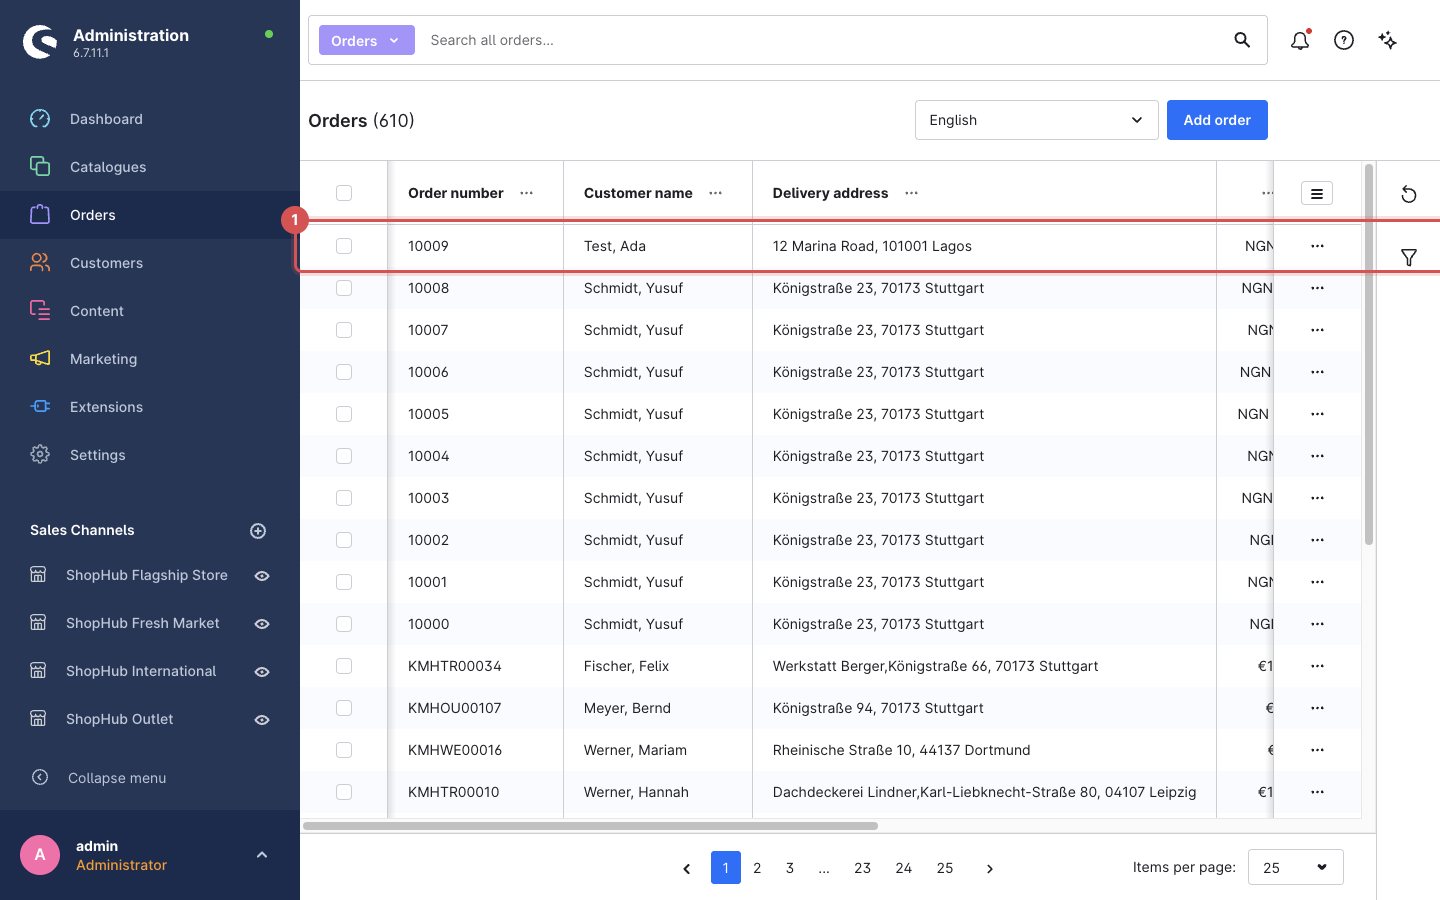This screenshot has width=1440, height=900.
Task: Check order 10009 checkbox
Action: pos(344,246)
